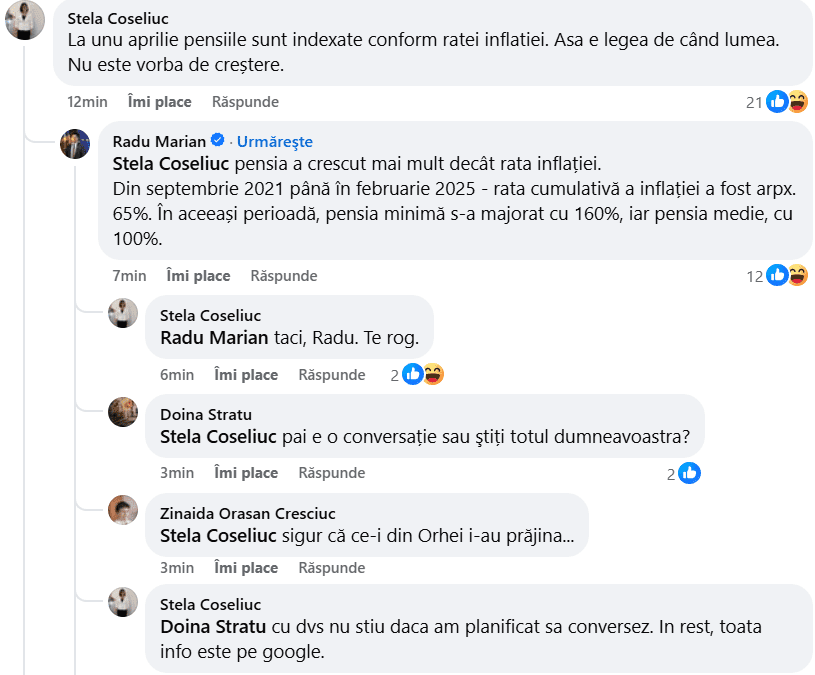Click the like reaction icon on Stela Coseliuc's top comment

tap(777, 102)
